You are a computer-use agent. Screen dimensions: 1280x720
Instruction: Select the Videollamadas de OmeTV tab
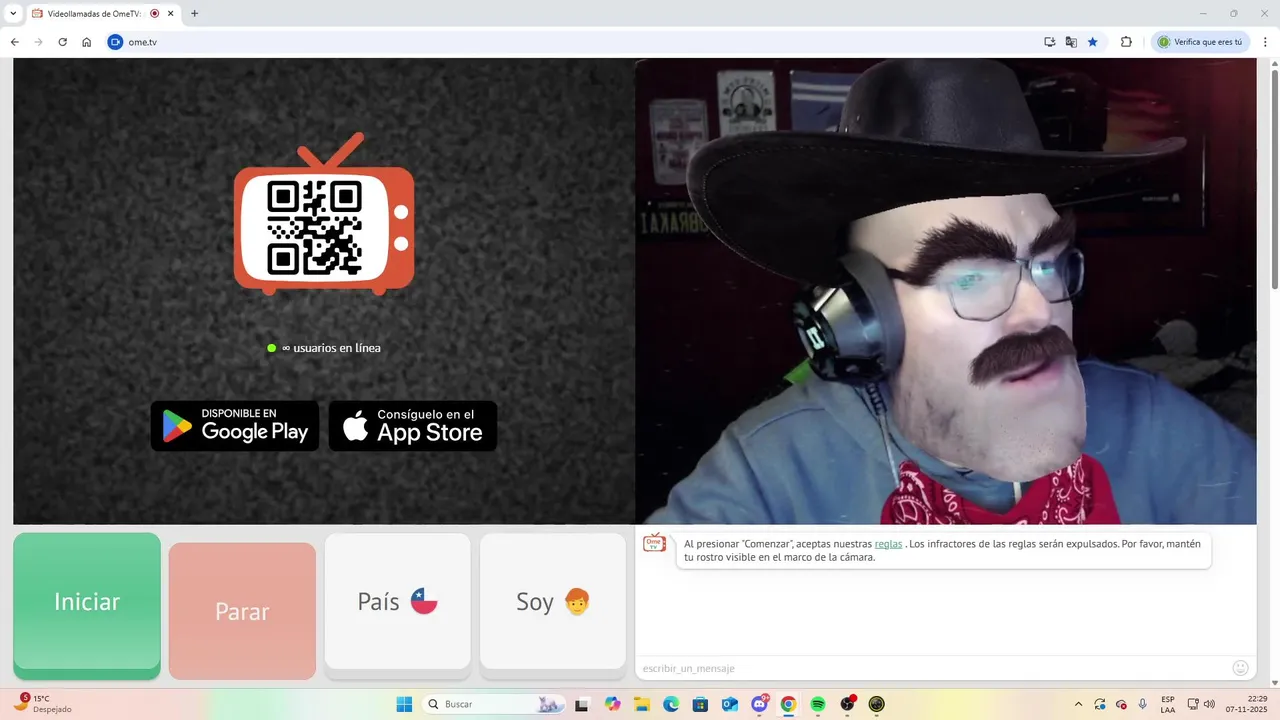point(103,14)
